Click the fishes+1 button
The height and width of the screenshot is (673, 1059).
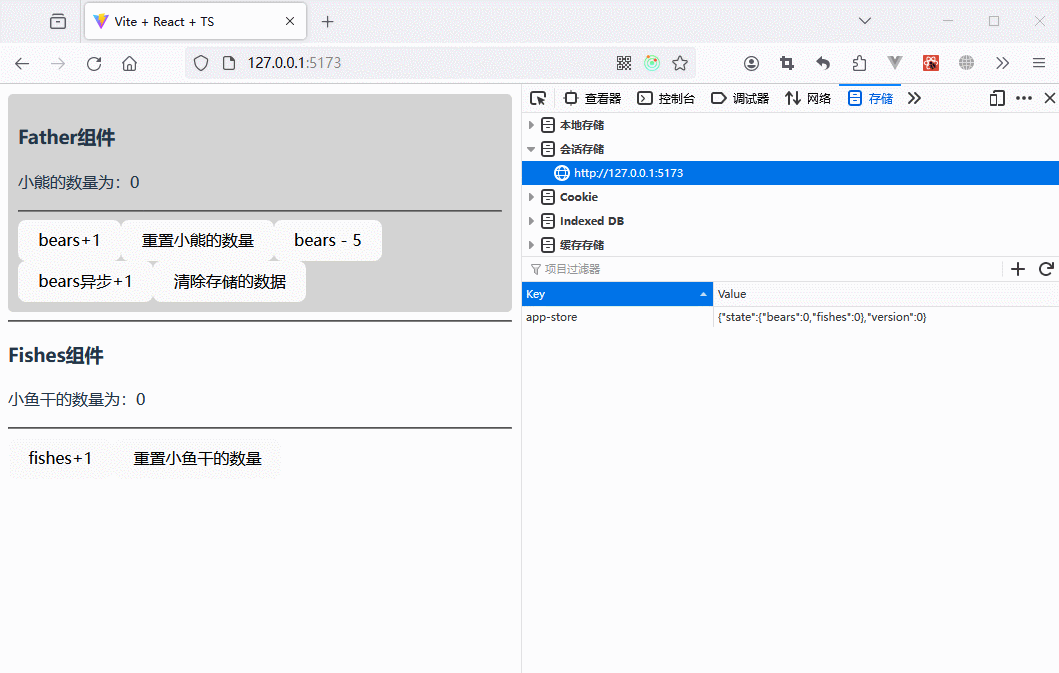[60, 458]
